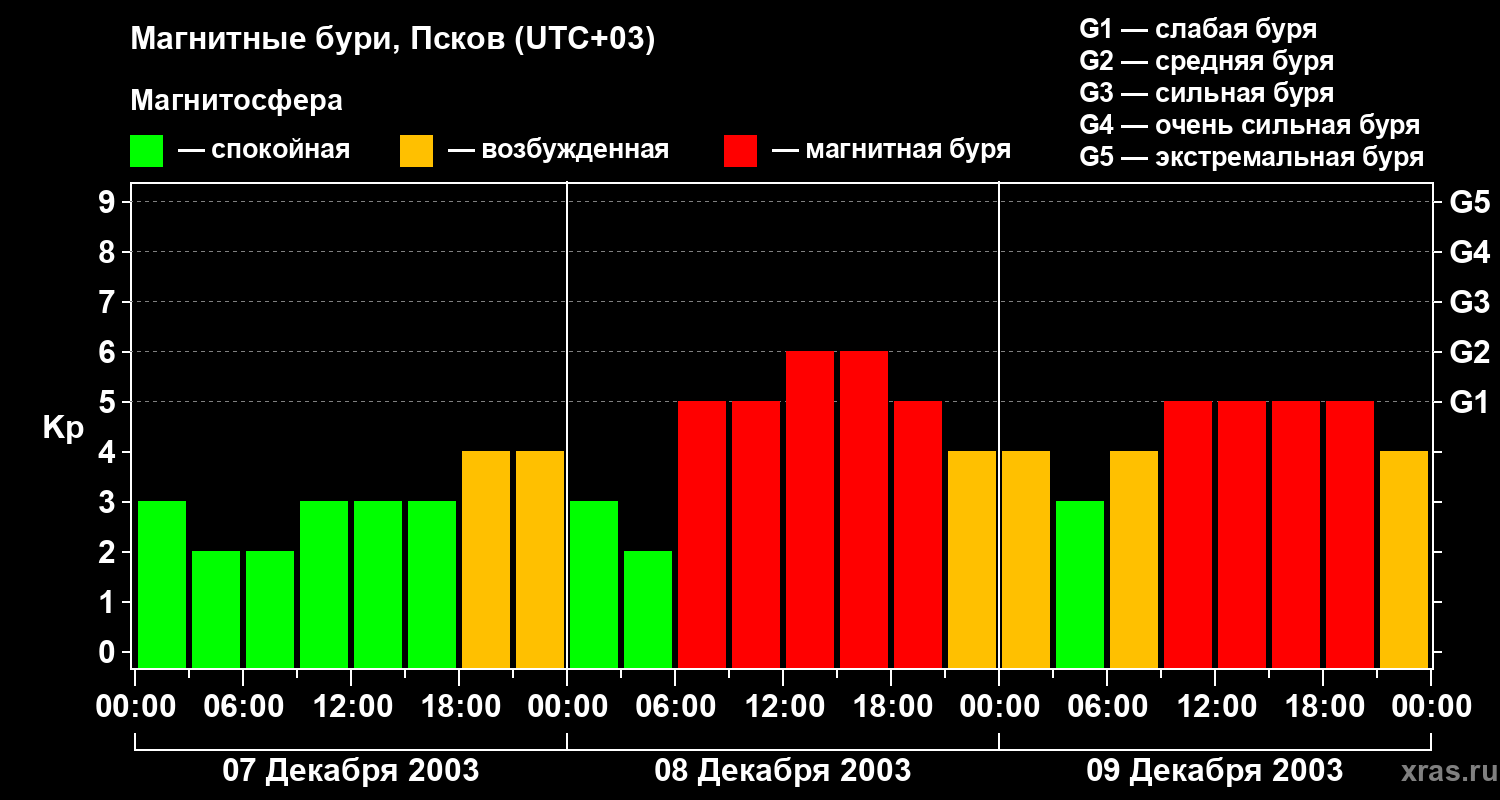This screenshot has width=1500, height=800.
Task: Click the 'Kp' y-axis title
Action: (63, 427)
